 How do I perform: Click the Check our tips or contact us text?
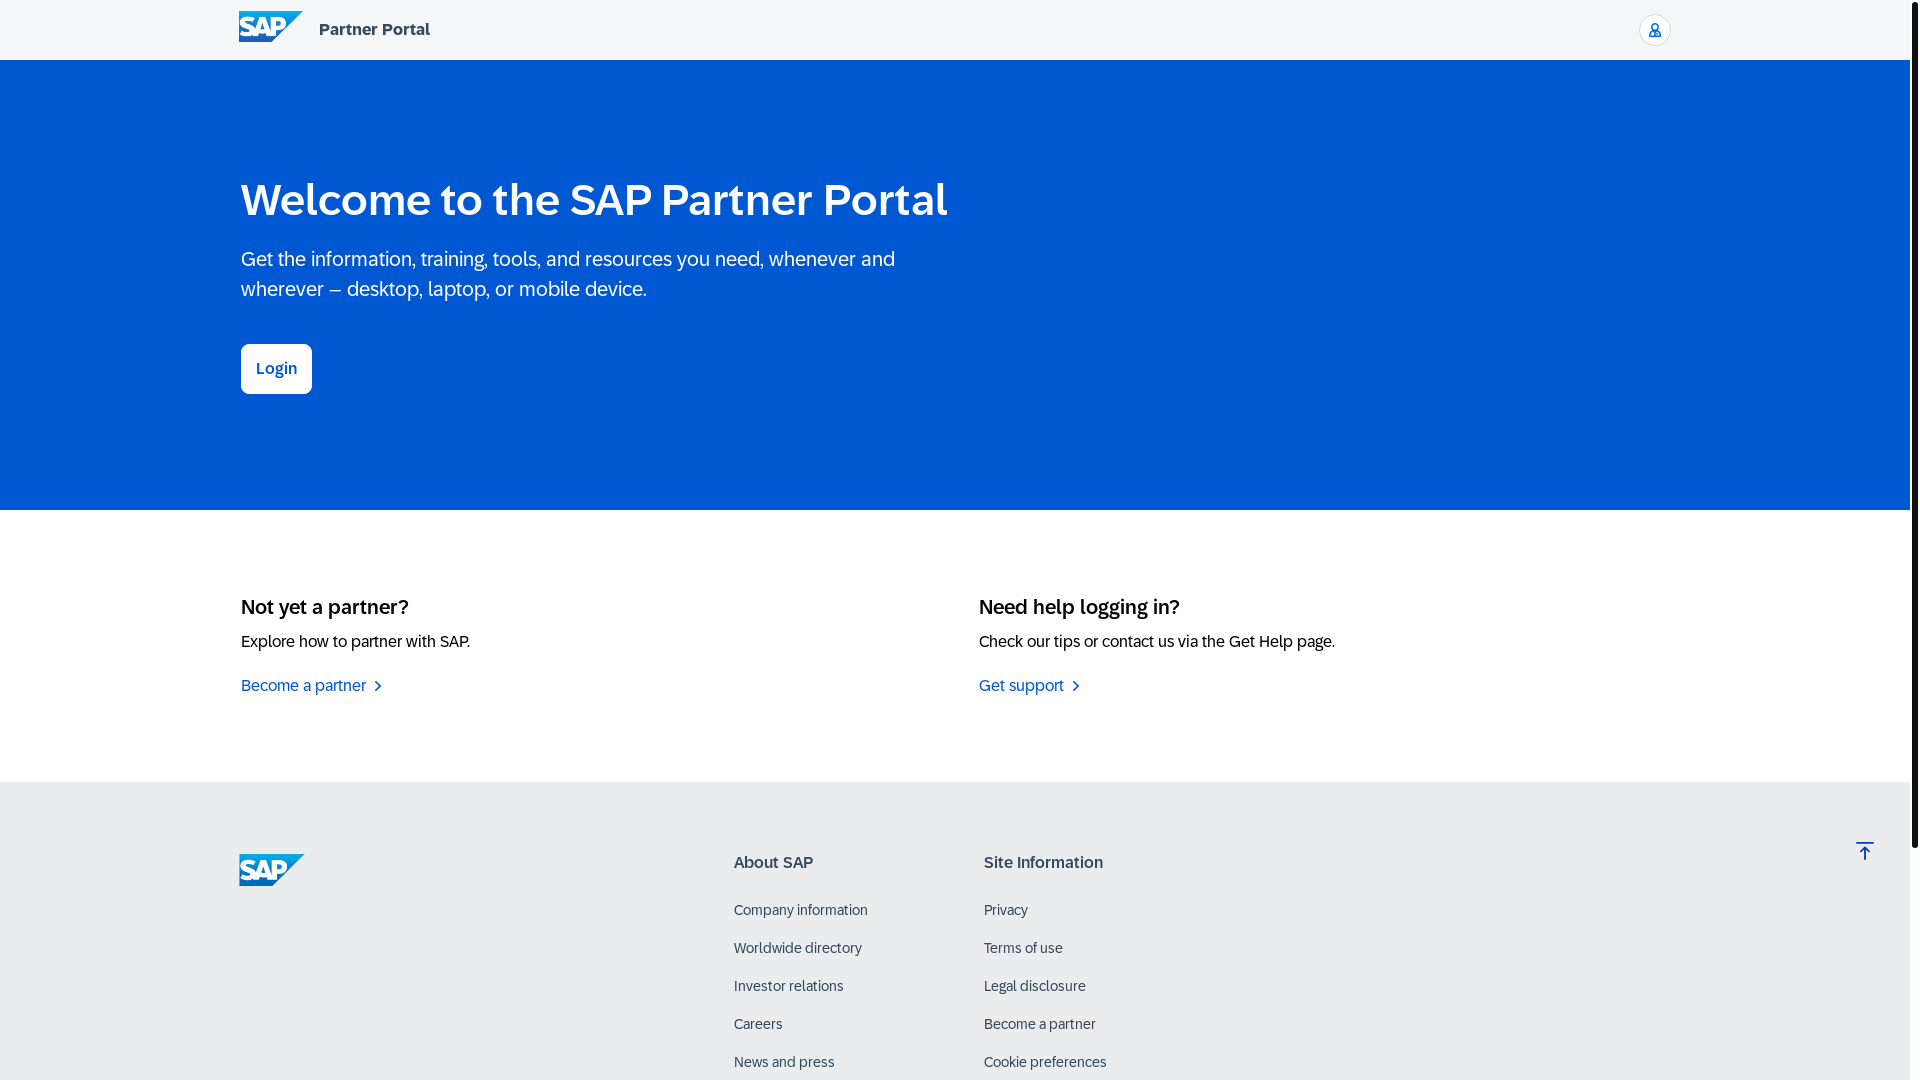1157,642
